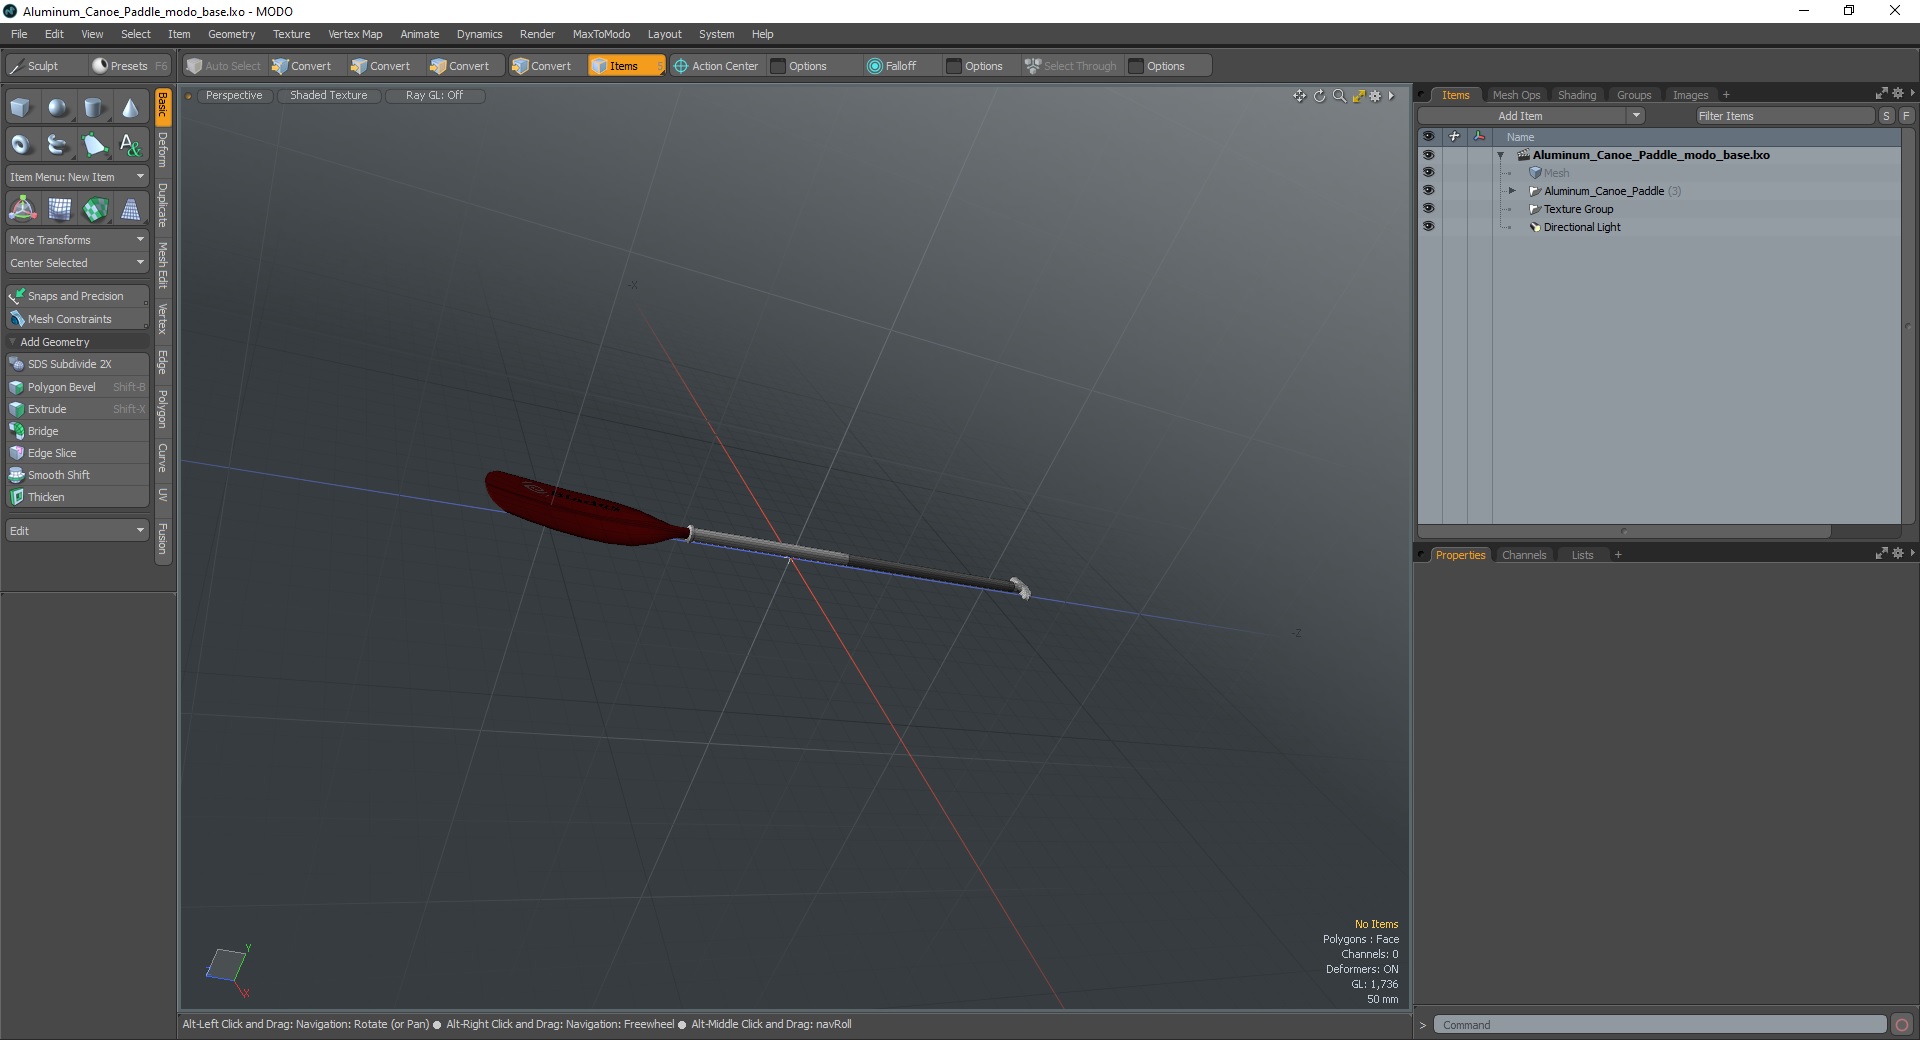Toggle visibility of Mesh item
This screenshot has width=1920, height=1040.
click(1428, 173)
